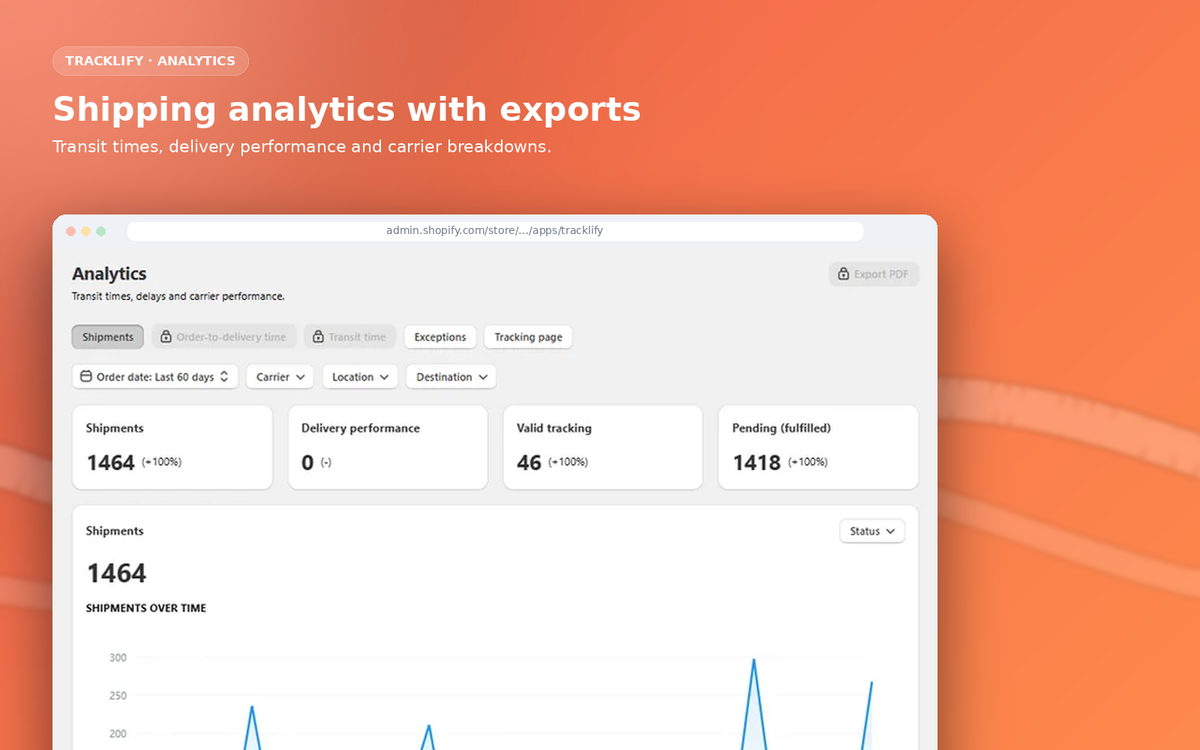Click the browser address bar showing admin.shopify.com
This screenshot has height=750, width=1200.
click(x=495, y=231)
